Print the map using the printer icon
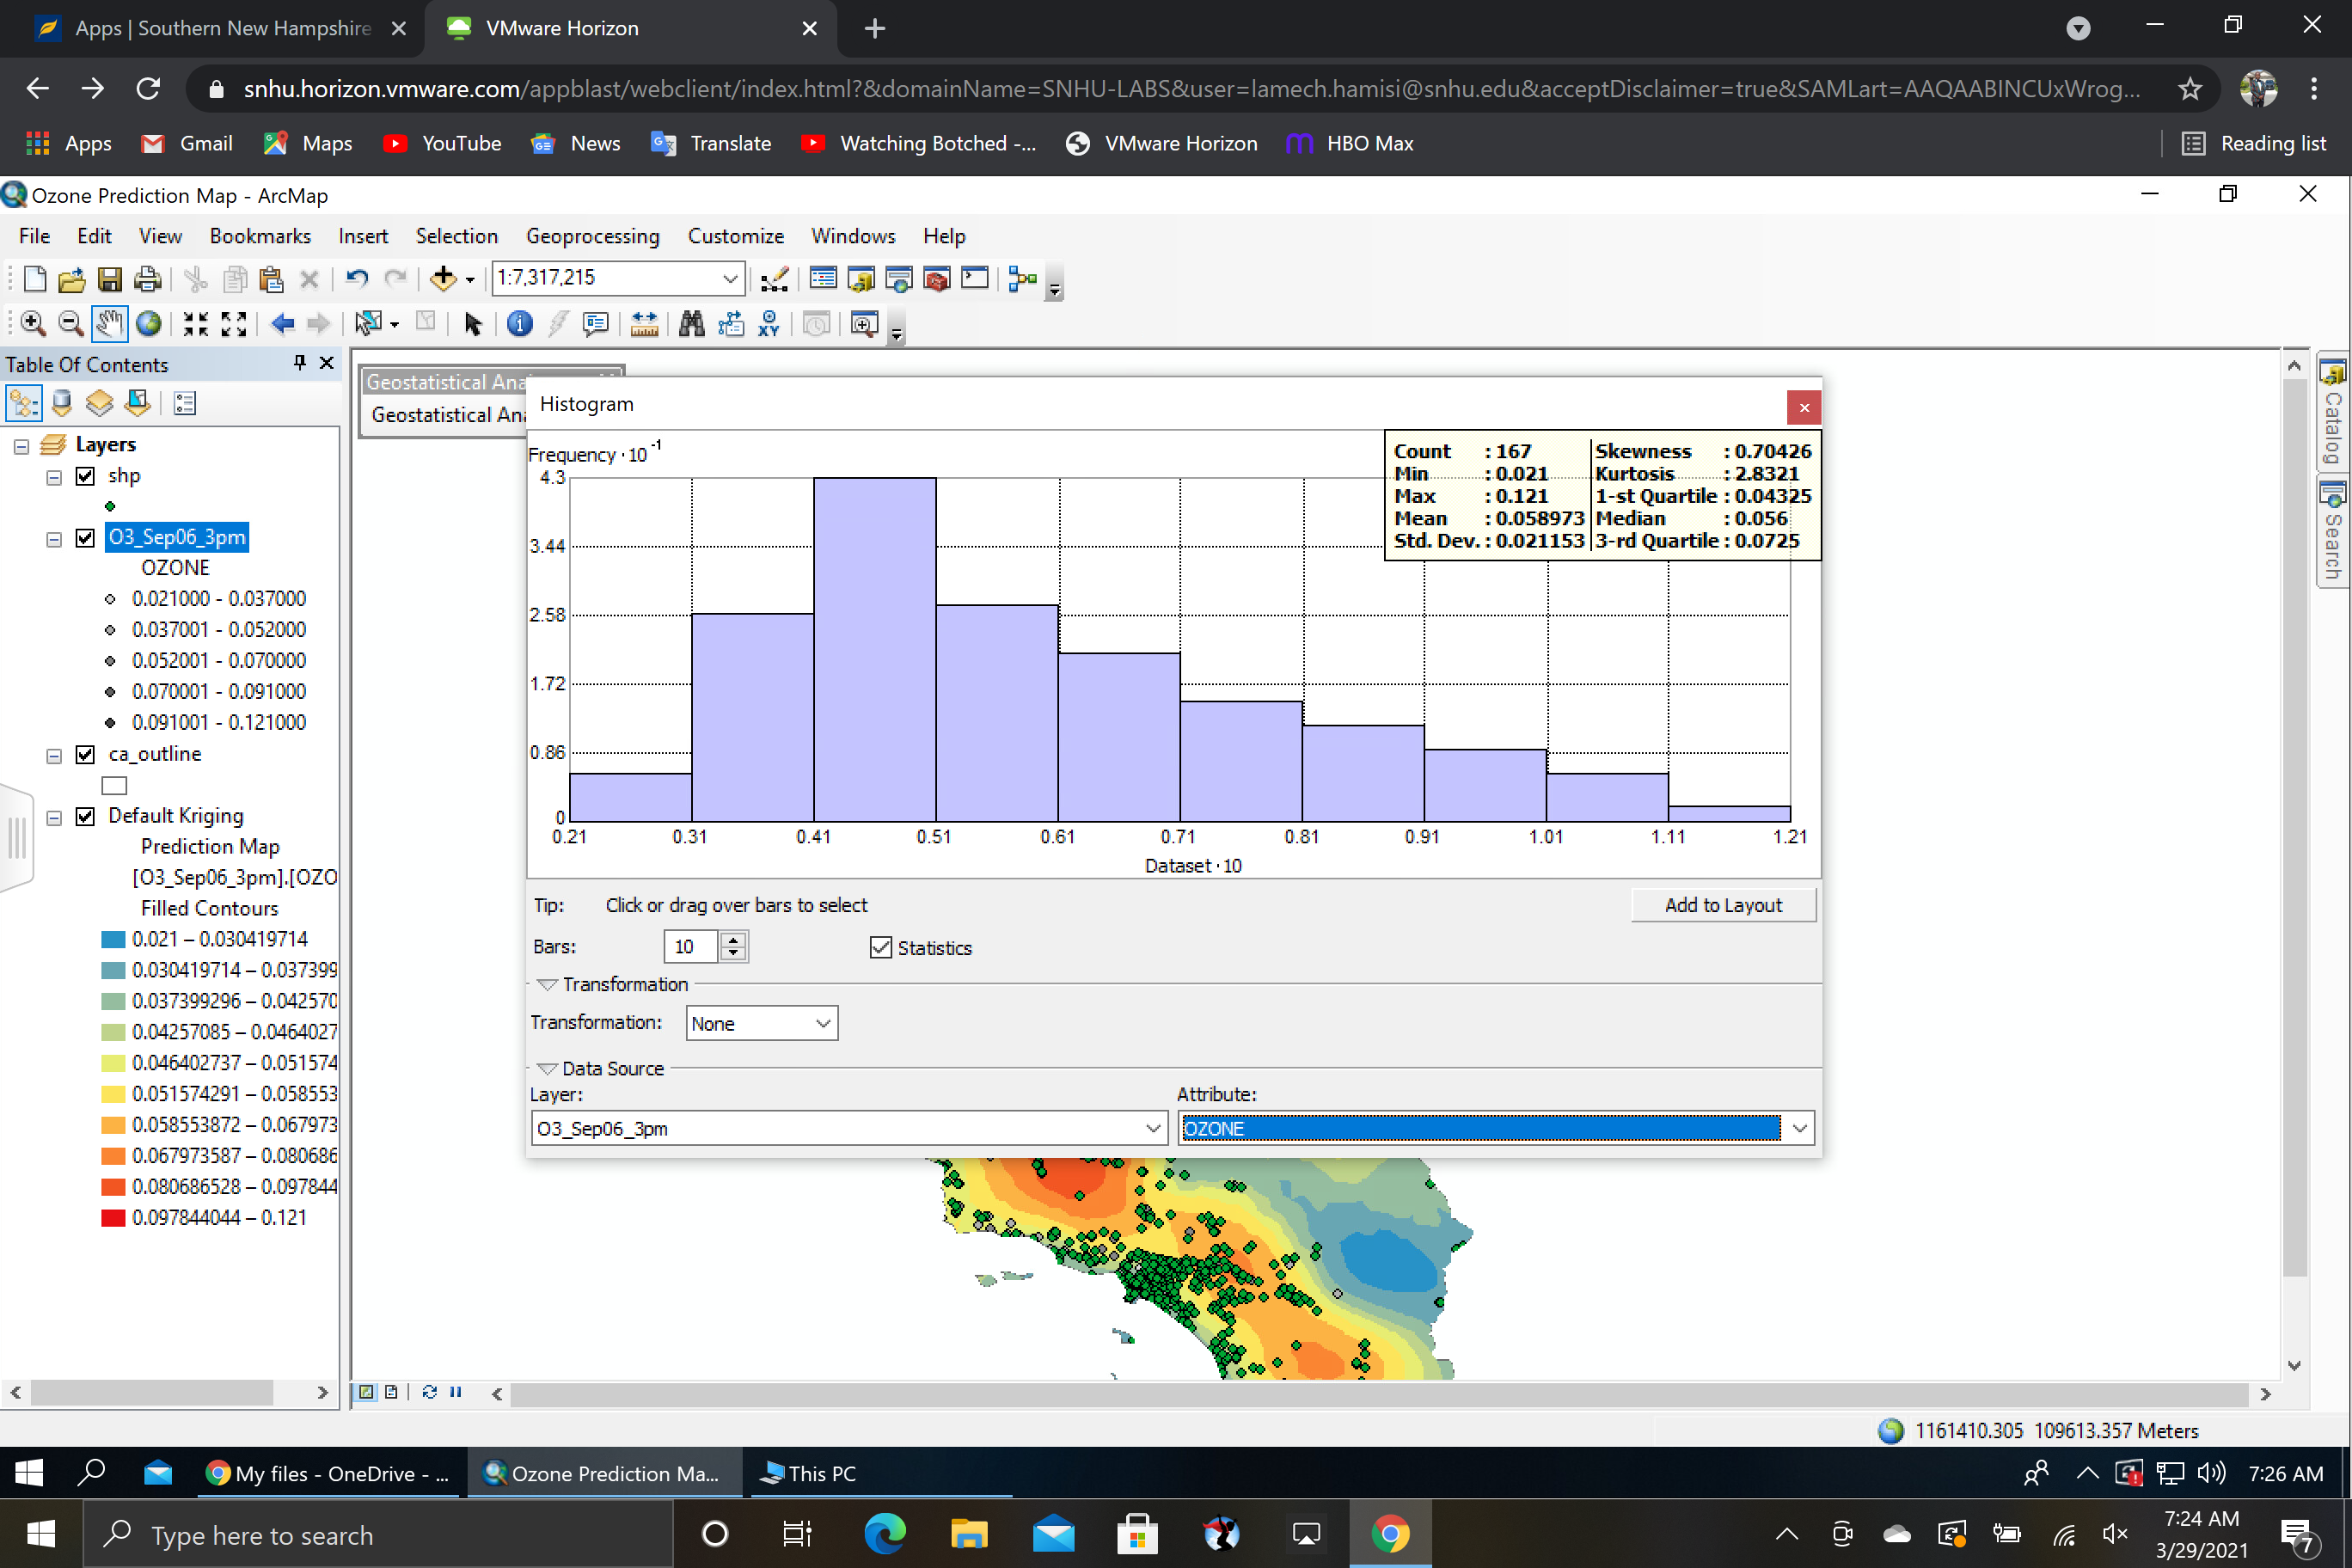This screenshot has width=2352, height=1568. (148, 279)
